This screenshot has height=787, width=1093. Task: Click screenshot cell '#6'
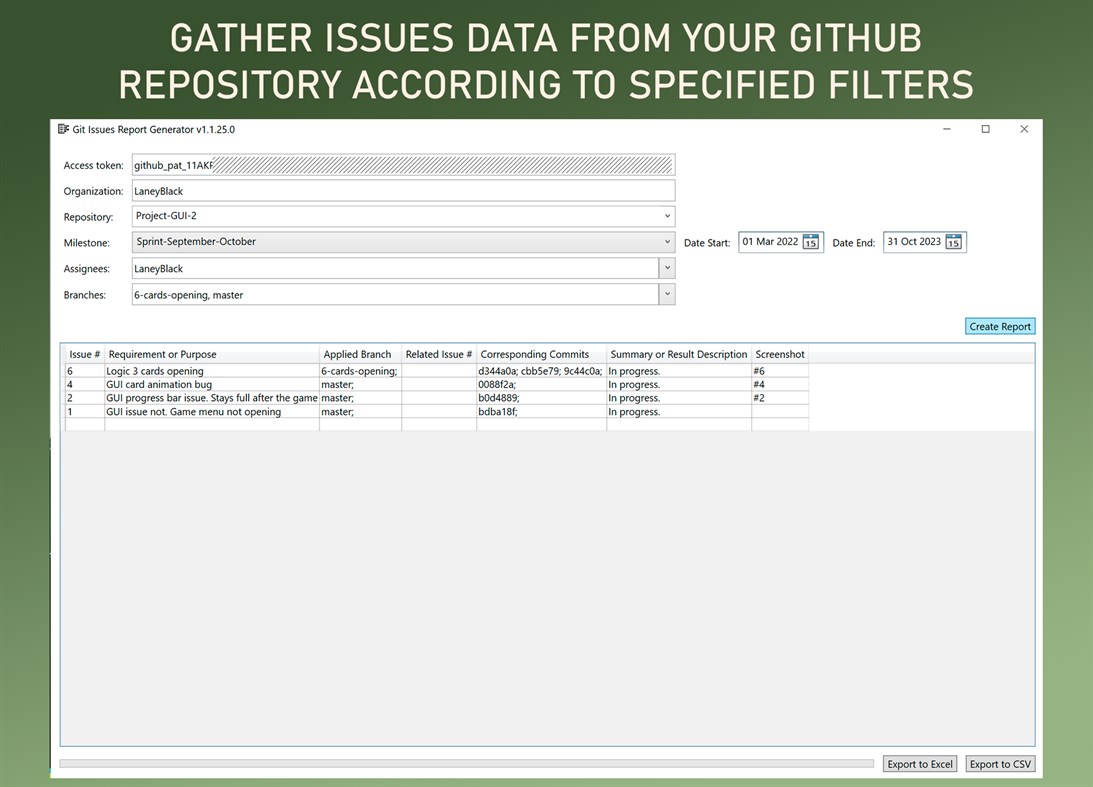(780, 371)
